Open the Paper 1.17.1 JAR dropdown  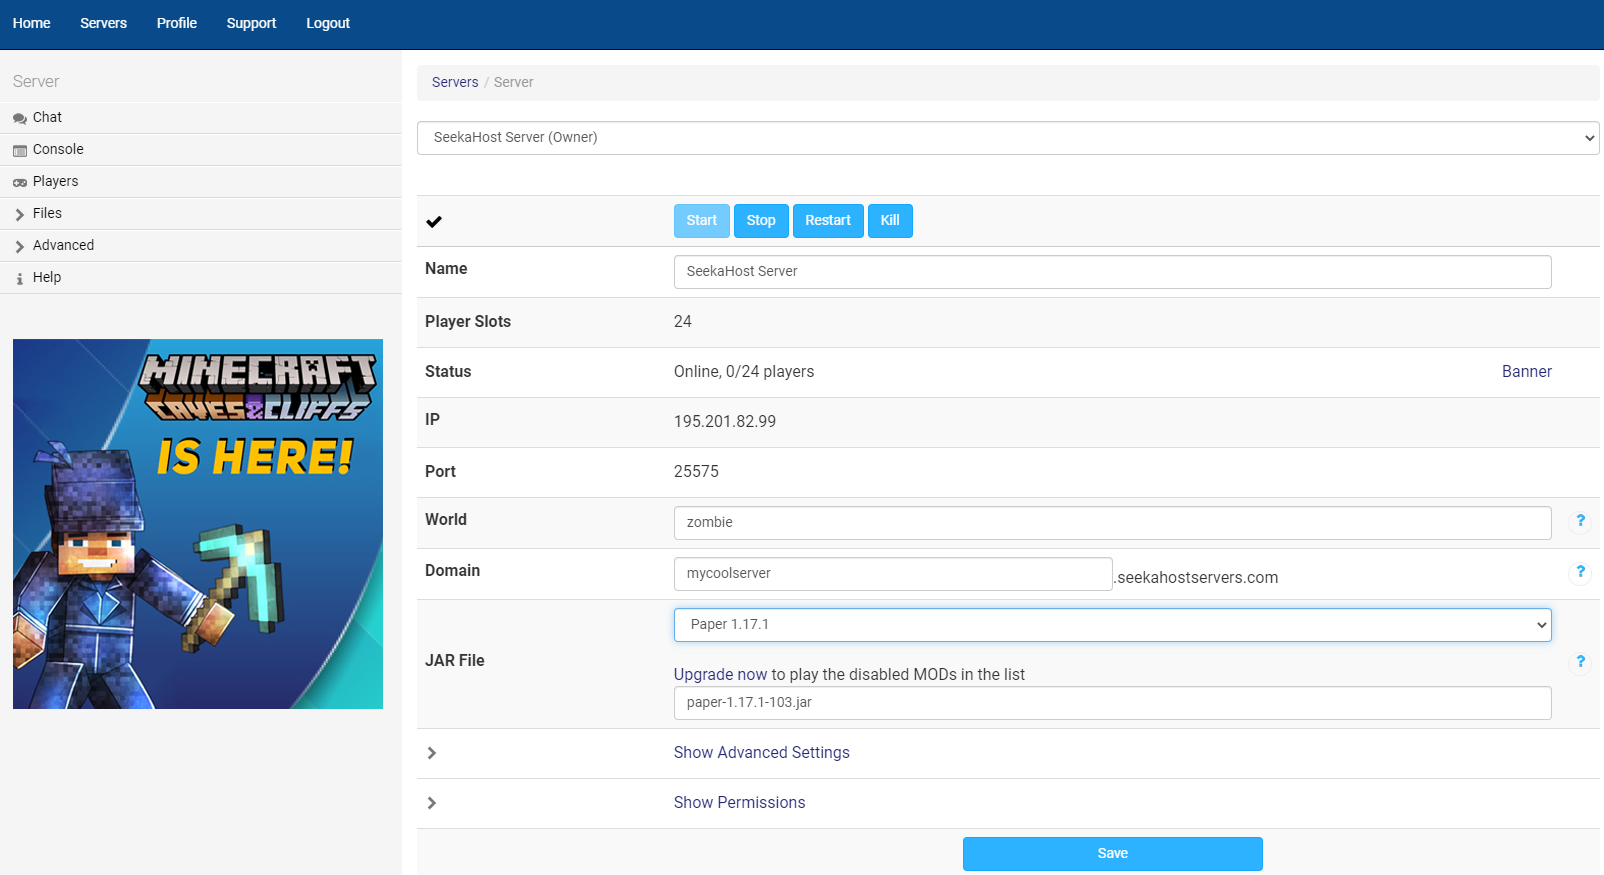pos(1112,625)
